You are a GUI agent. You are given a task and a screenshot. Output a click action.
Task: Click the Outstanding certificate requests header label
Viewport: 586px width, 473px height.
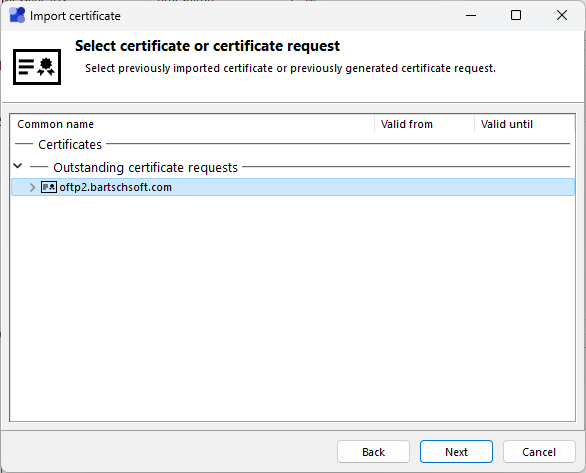click(x=145, y=167)
